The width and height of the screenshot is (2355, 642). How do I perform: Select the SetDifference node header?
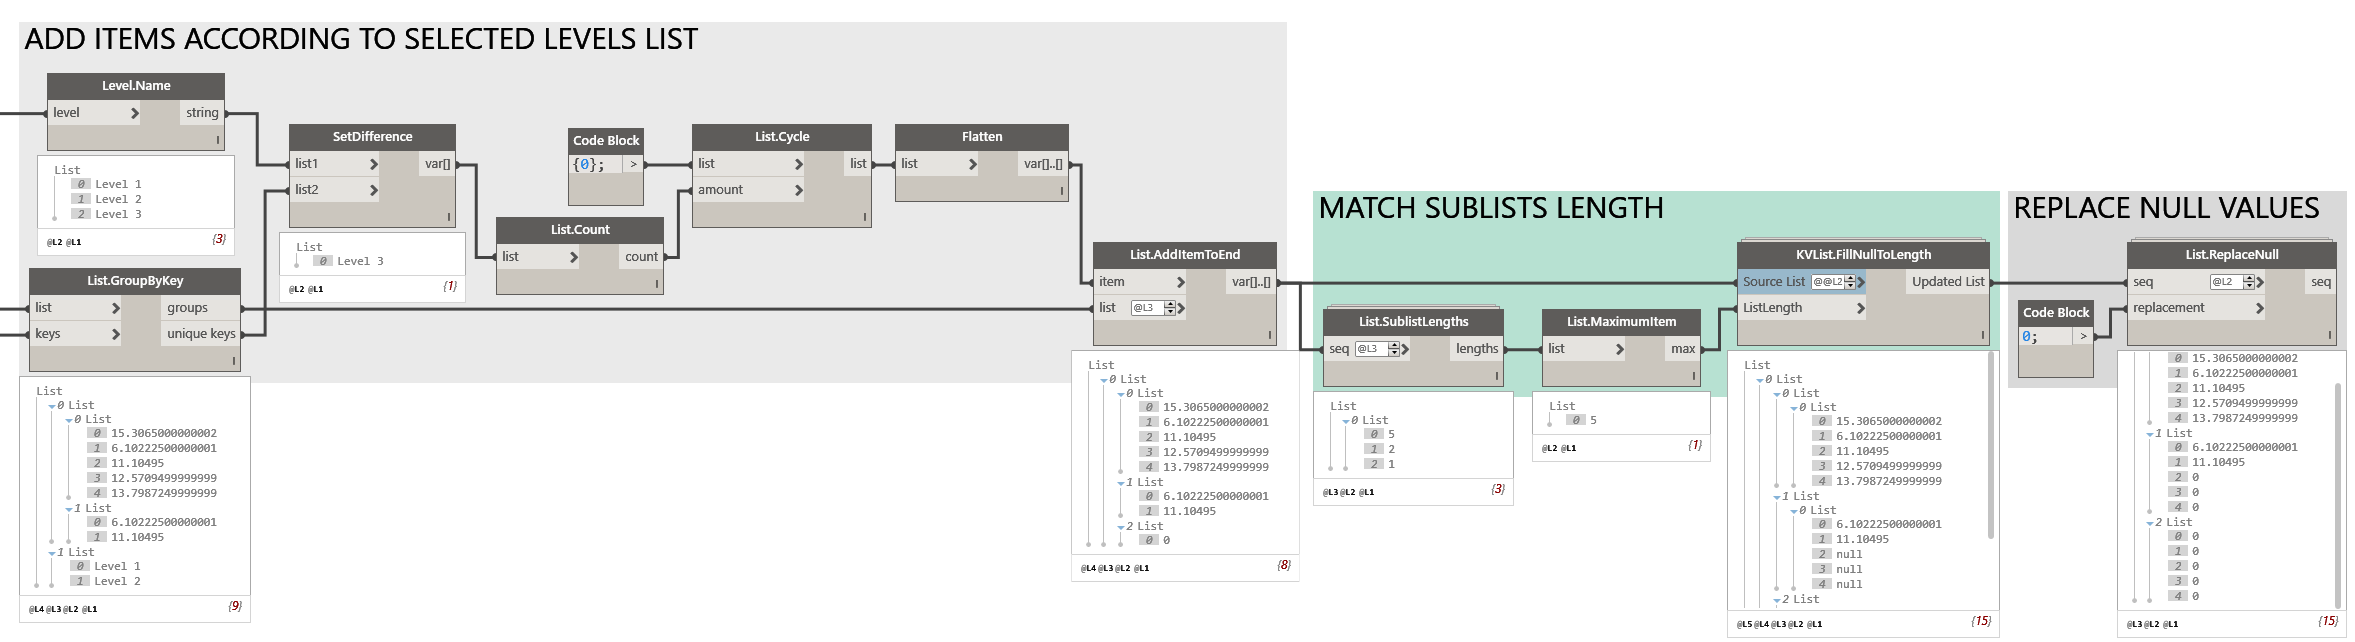[x=372, y=137]
